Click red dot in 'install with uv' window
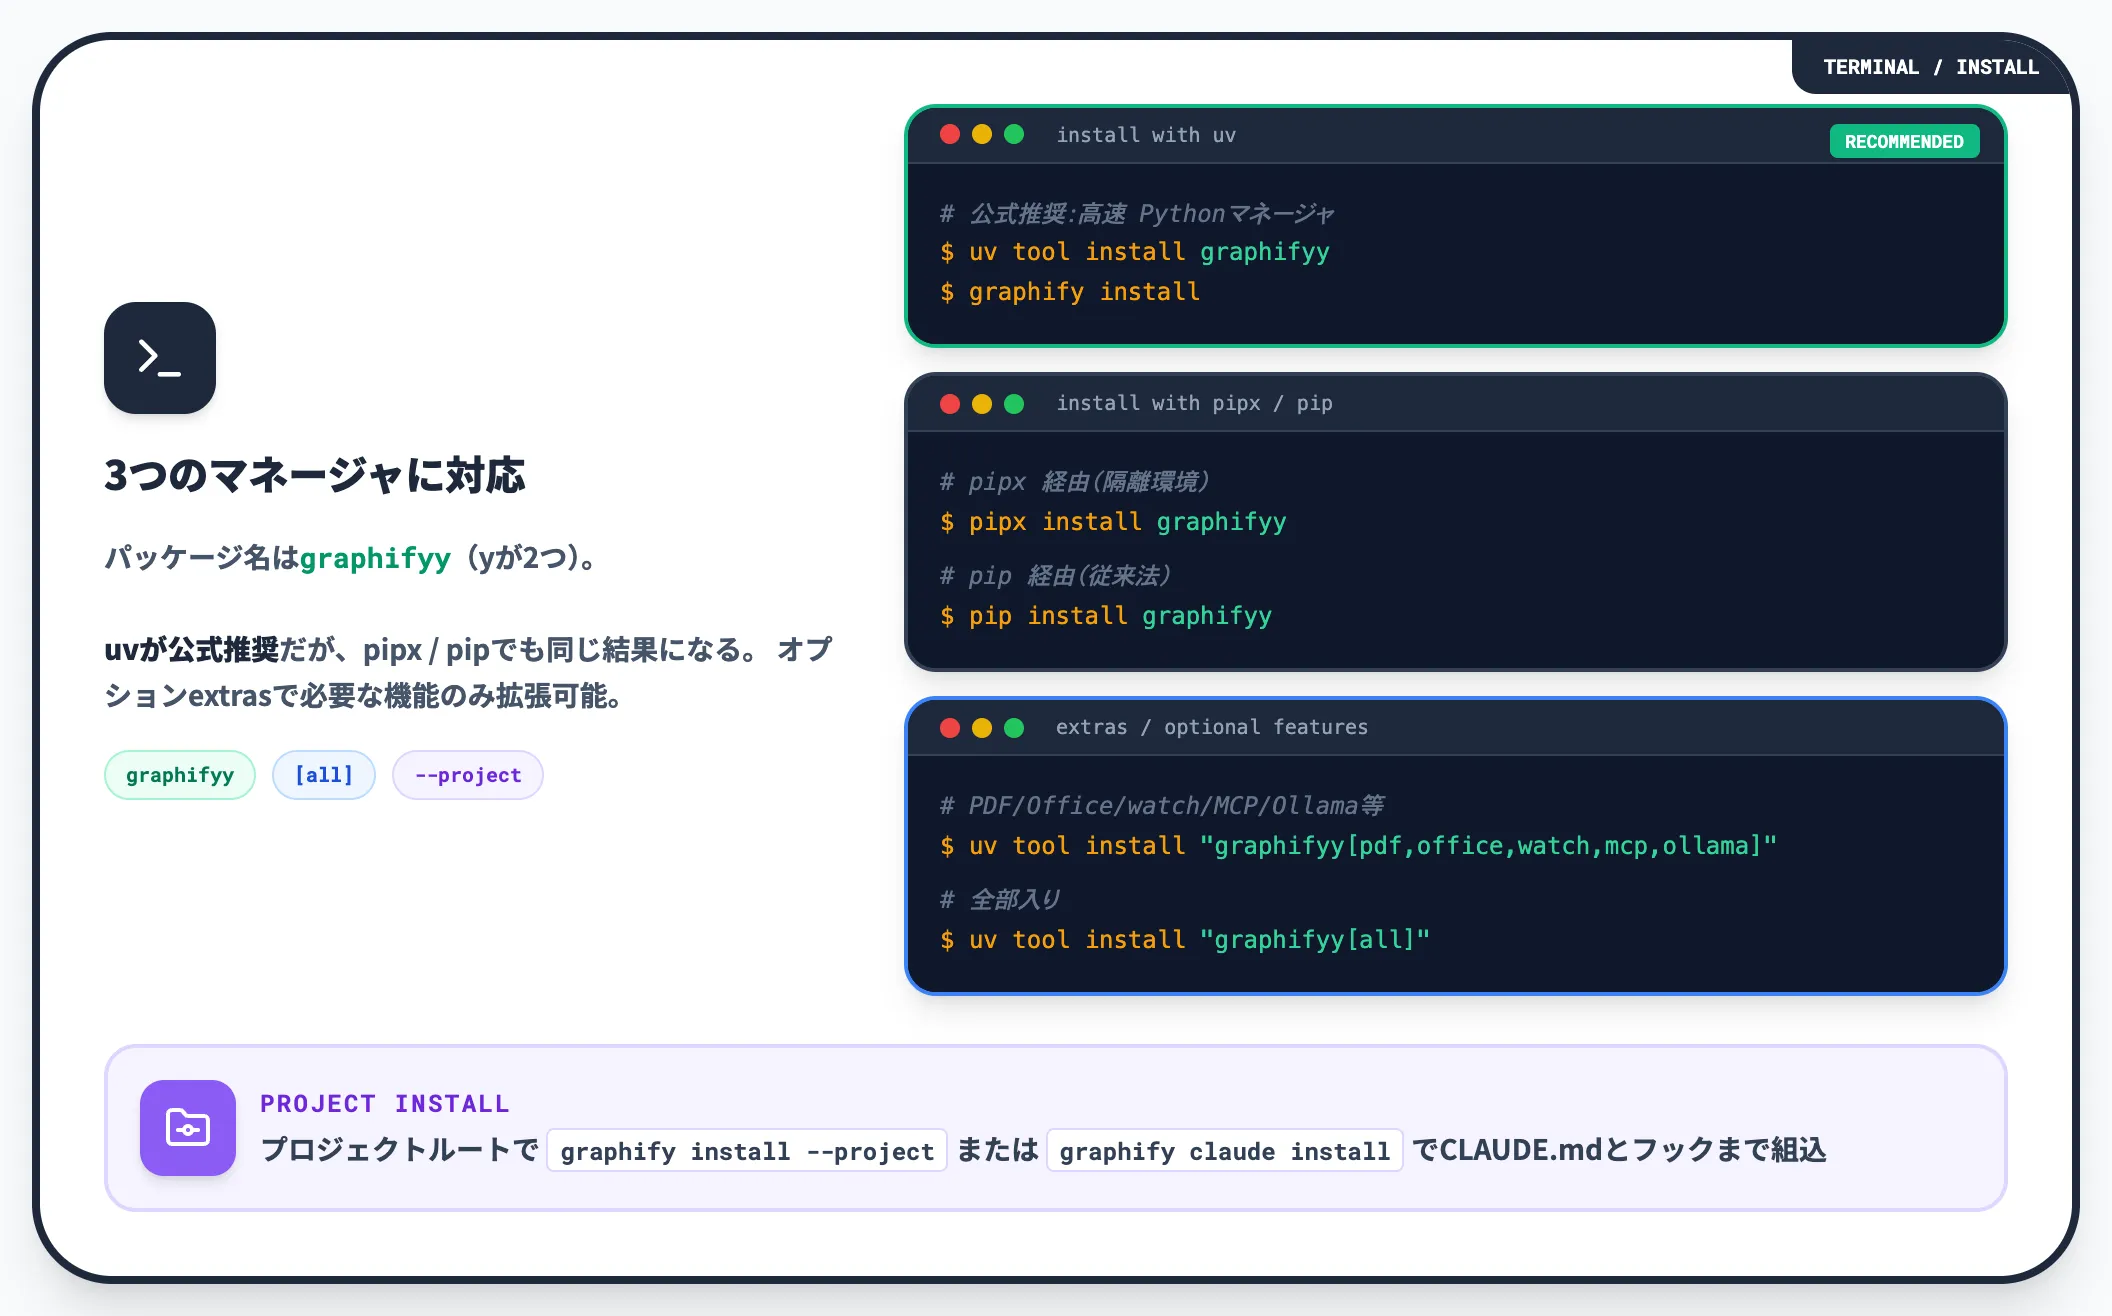 point(950,134)
